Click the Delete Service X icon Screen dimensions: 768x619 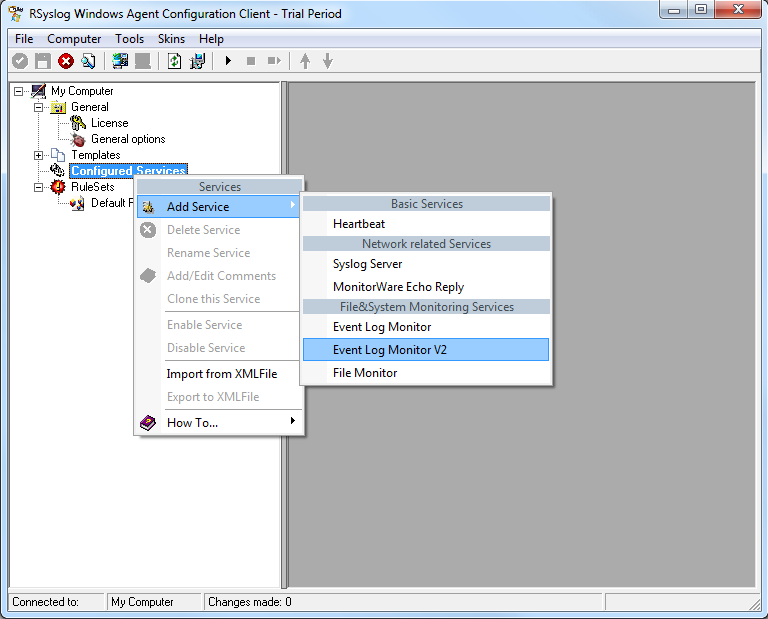coord(148,230)
